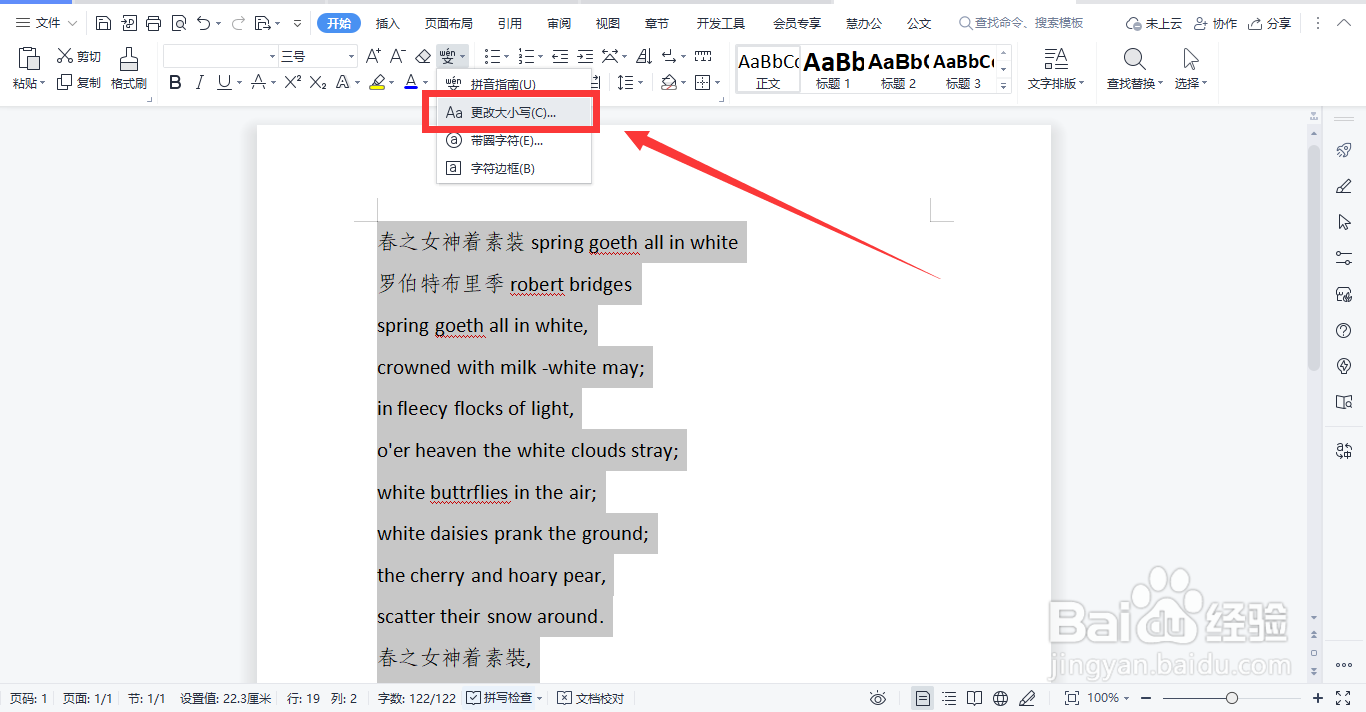This screenshot has width=1366, height=712.
Task: Click the font color A swatch
Action: 411,83
